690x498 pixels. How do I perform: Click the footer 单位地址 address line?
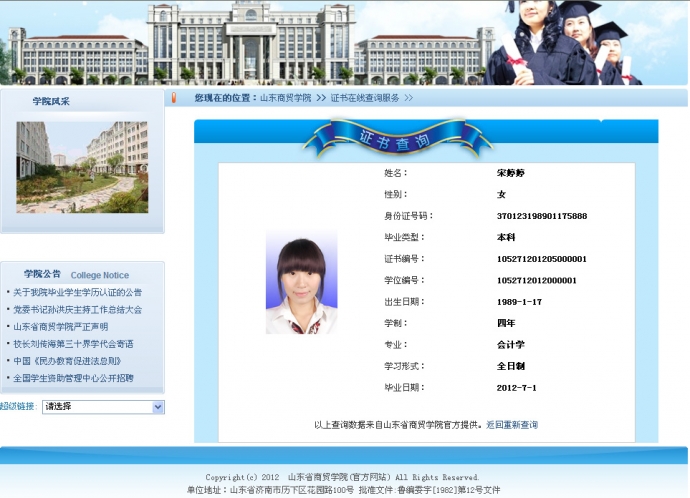(344, 490)
